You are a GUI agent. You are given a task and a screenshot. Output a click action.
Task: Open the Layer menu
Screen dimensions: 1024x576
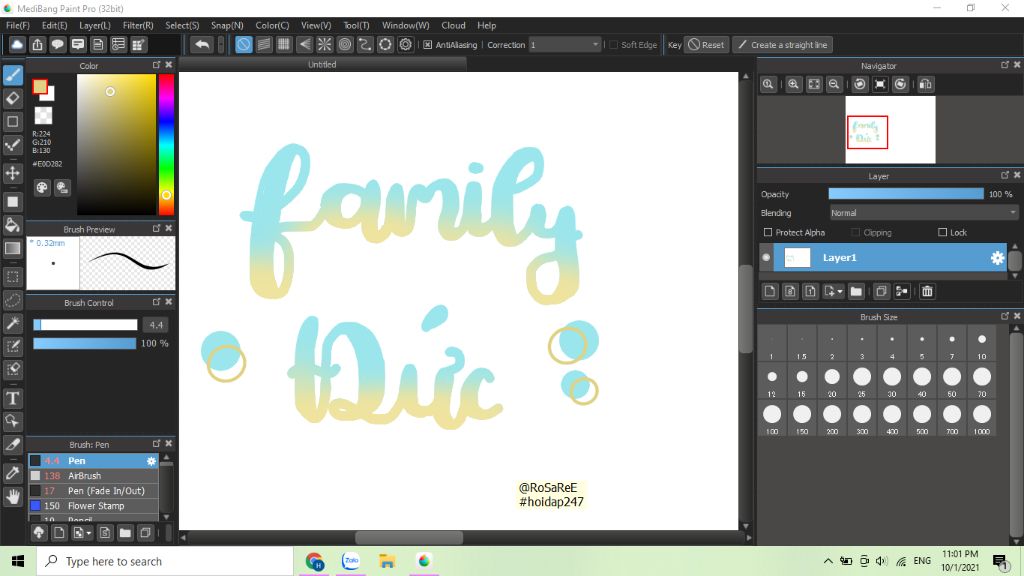coord(95,25)
